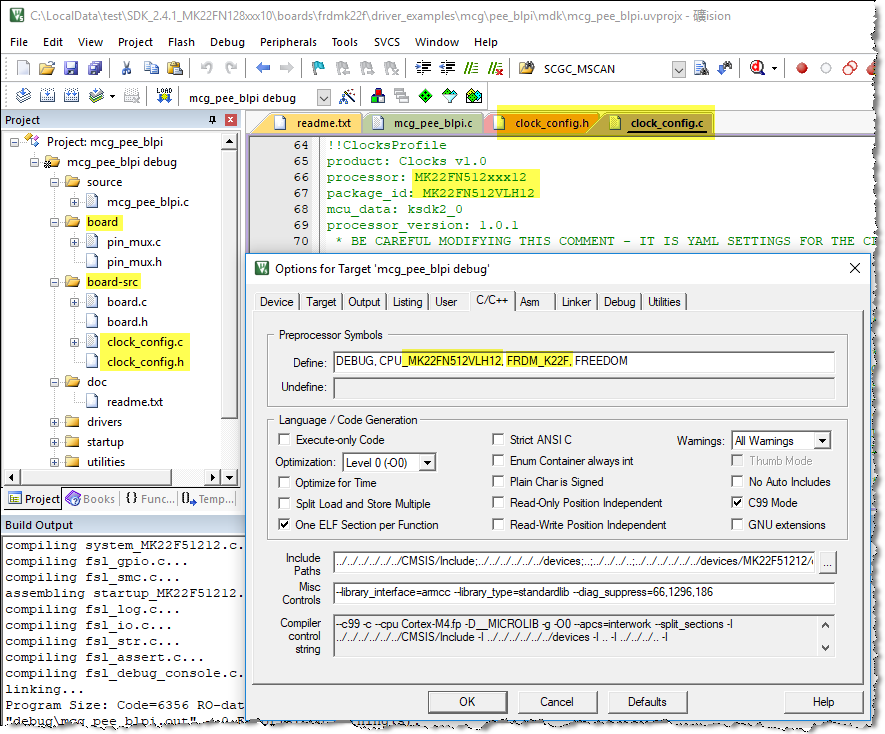Click the Download (LOAD) to flash icon
Screen dimensions: 885x734
pos(165,97)
